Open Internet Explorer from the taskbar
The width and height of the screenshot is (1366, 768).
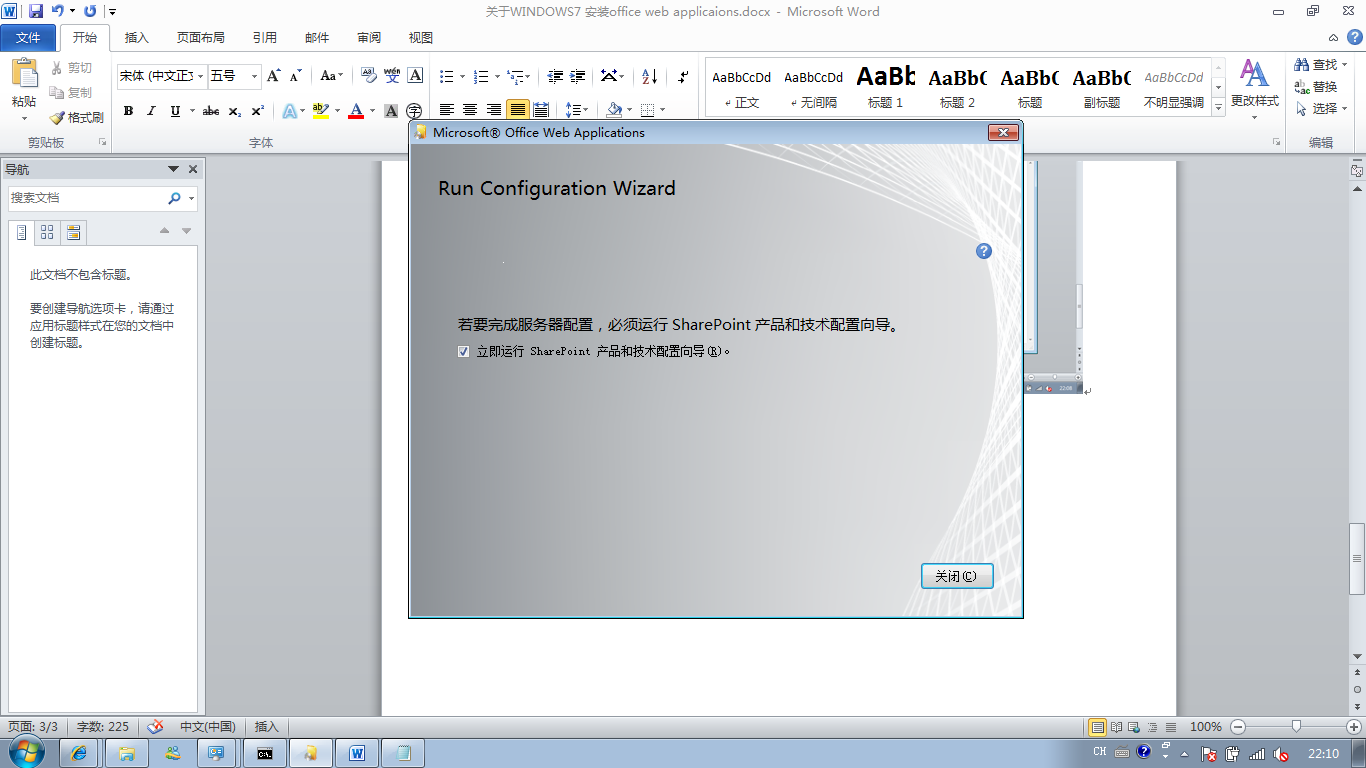coord(80,753)
